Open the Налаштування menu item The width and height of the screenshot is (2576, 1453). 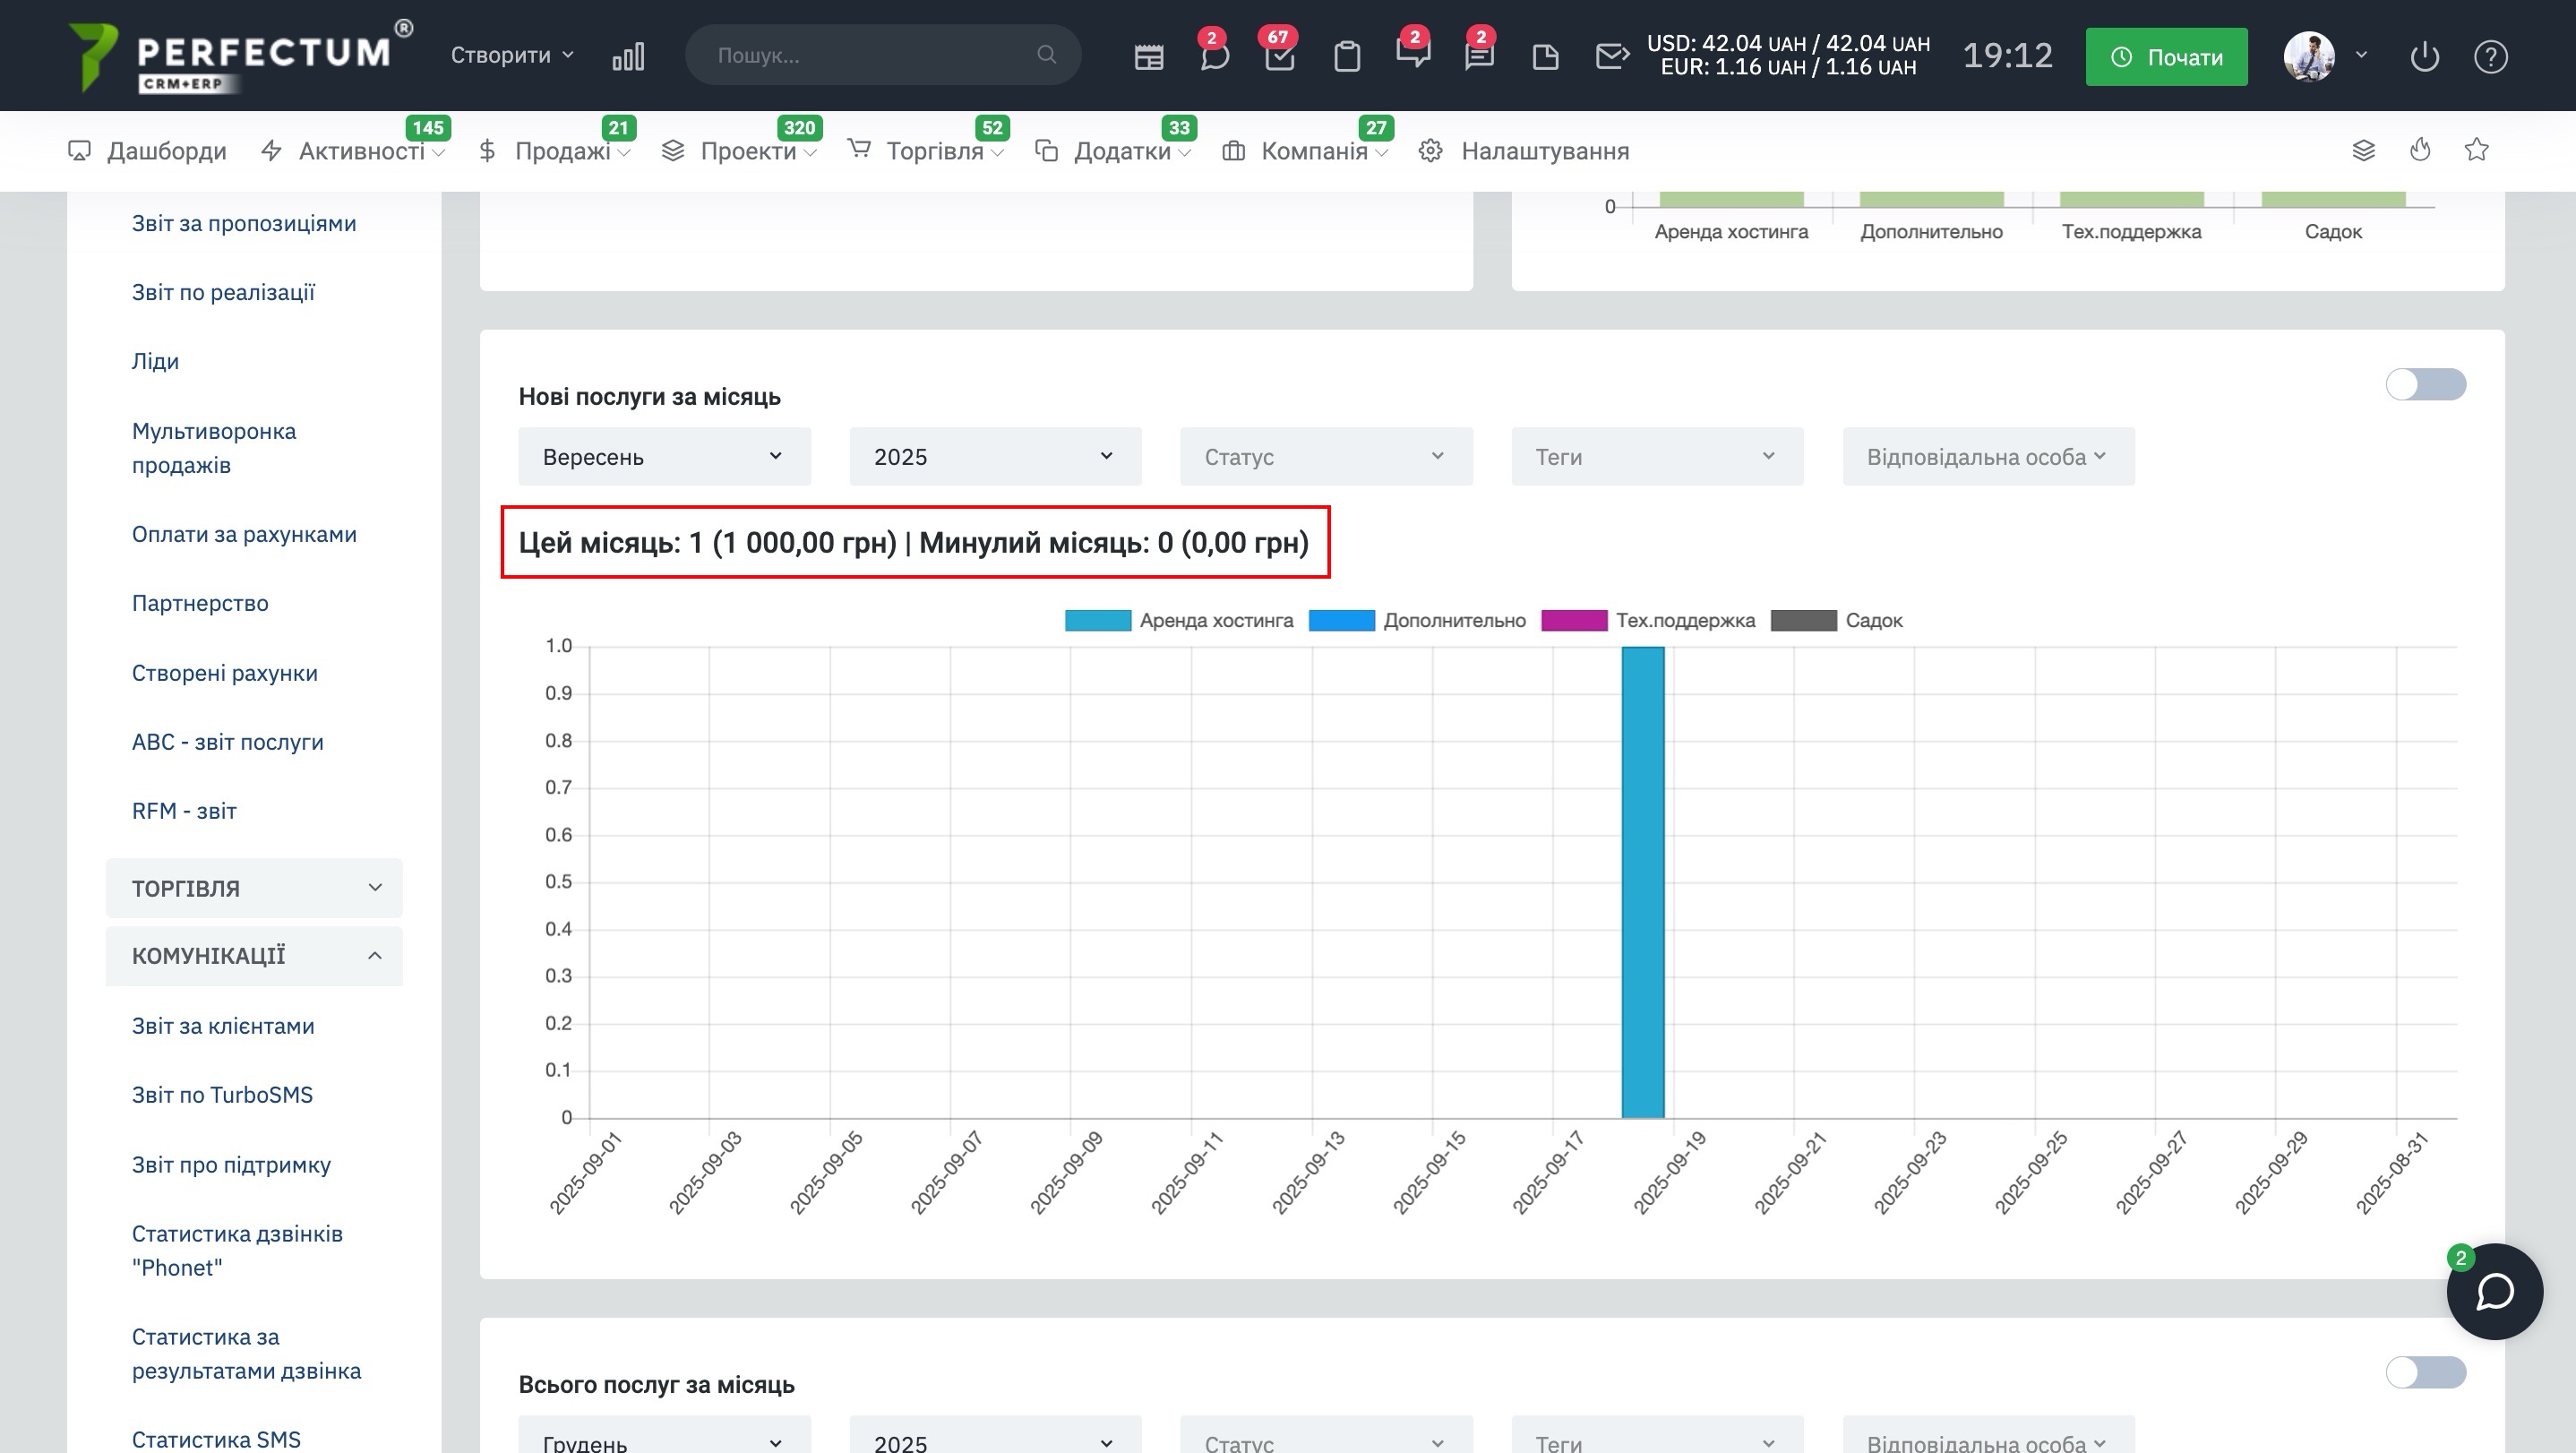tap(1544, 151)
